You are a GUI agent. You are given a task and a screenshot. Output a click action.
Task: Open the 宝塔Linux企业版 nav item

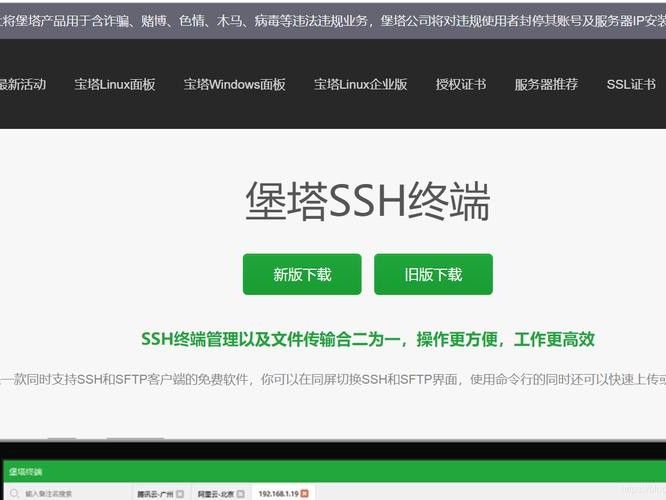[x=361, y=85]
